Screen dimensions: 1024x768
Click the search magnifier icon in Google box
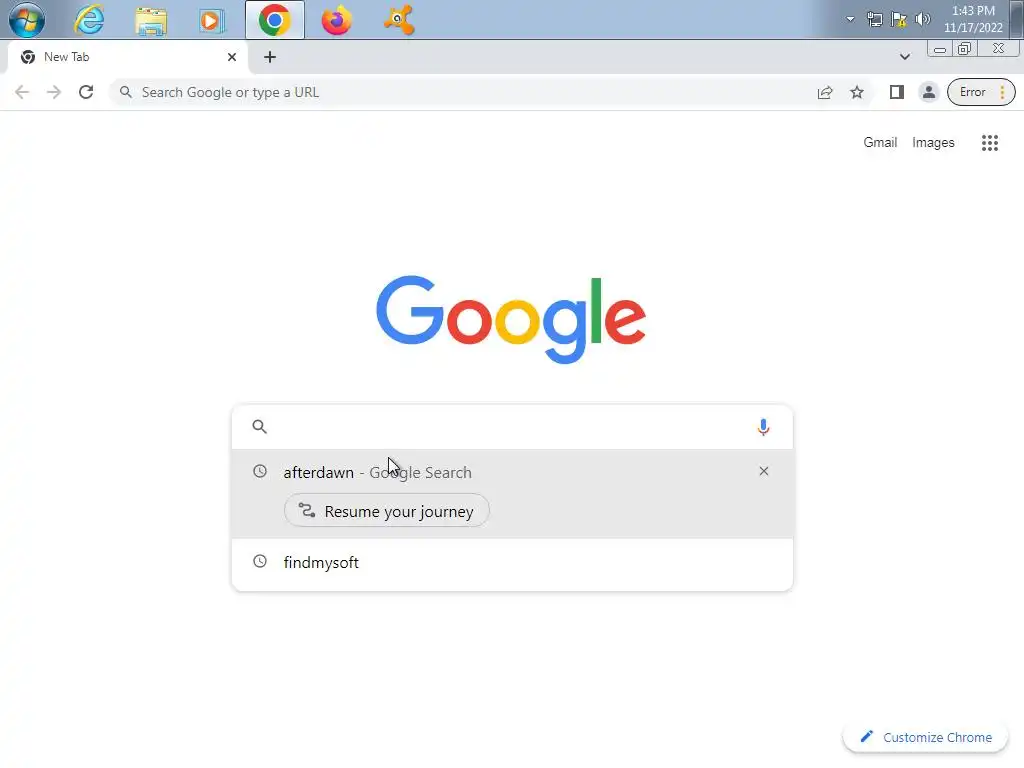259,426
